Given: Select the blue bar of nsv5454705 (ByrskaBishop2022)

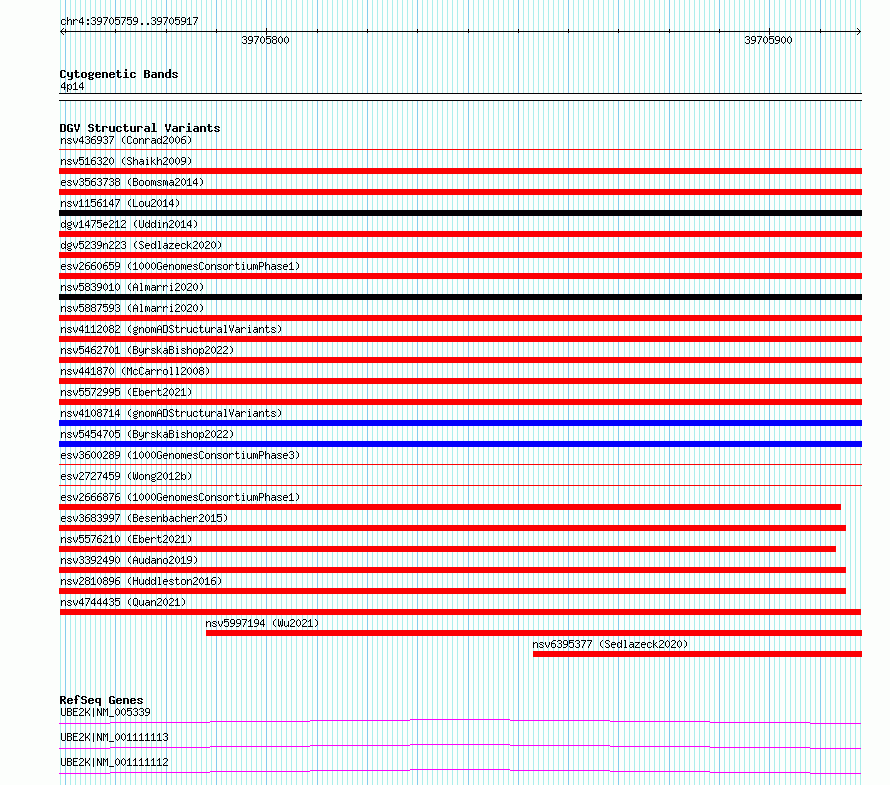Looking at the screenshot, I should point(460,444).
